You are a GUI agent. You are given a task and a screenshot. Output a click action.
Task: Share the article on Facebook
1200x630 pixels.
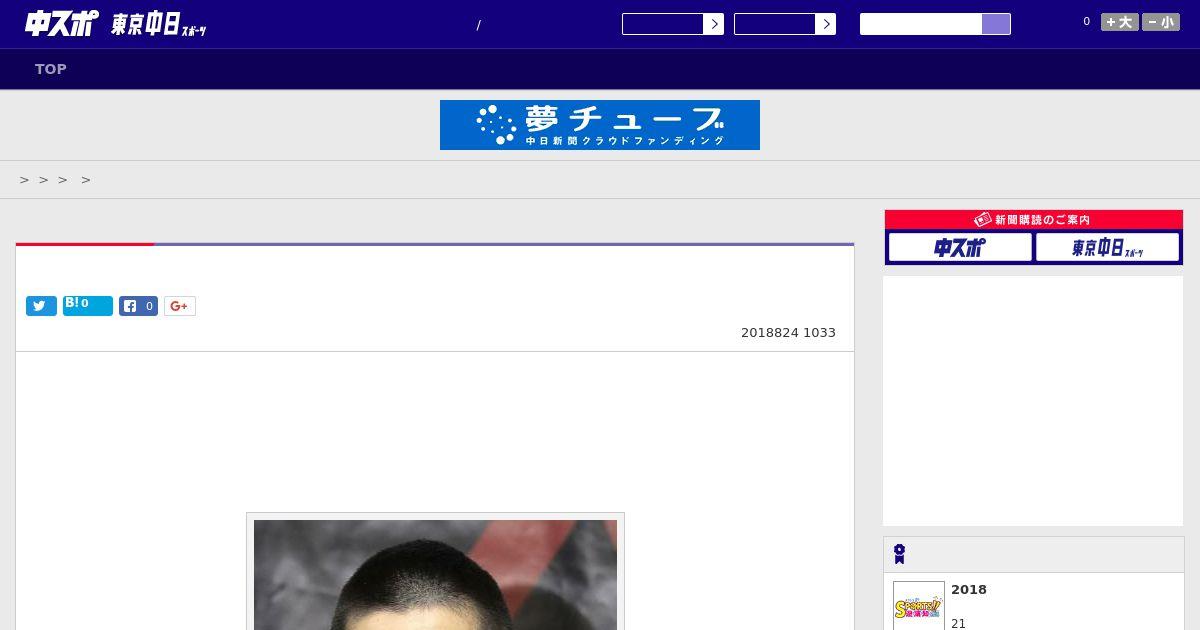point(138,306)
